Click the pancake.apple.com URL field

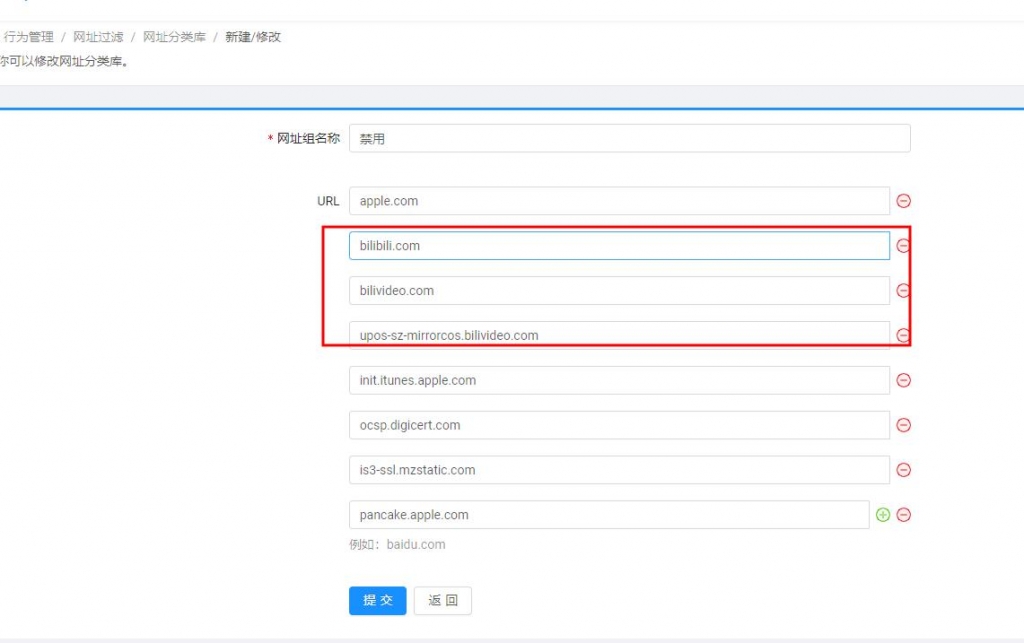tap(609, 515)
